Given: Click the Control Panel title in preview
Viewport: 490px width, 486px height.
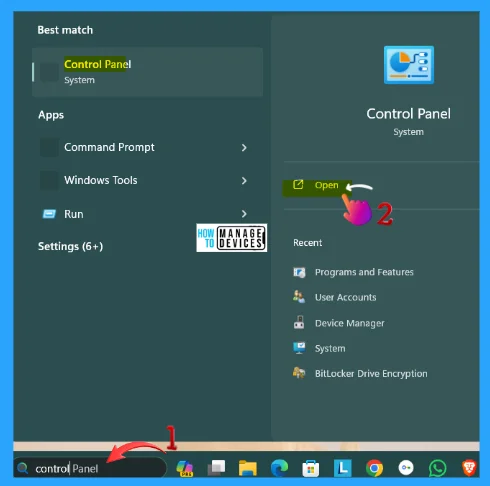Looking at the screenshot, I should tap(408, 114).
